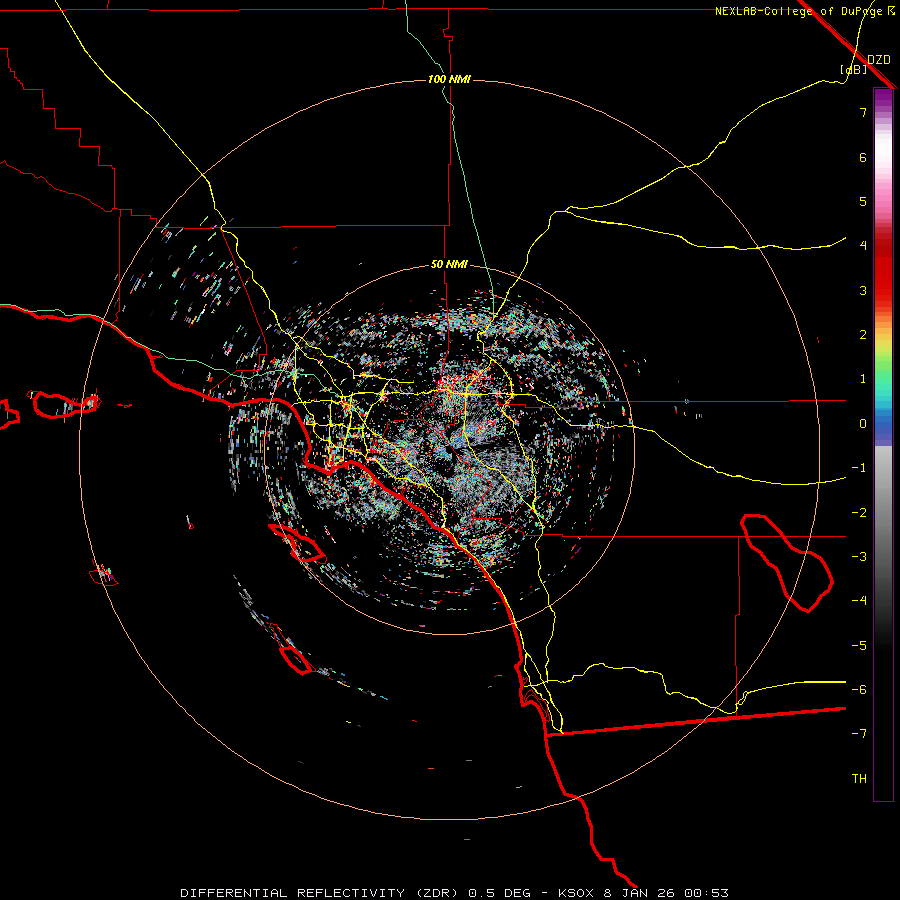Click the color scale value 2
The height and width of the screenshot is (900, 900).
click(x=863, y=335)
